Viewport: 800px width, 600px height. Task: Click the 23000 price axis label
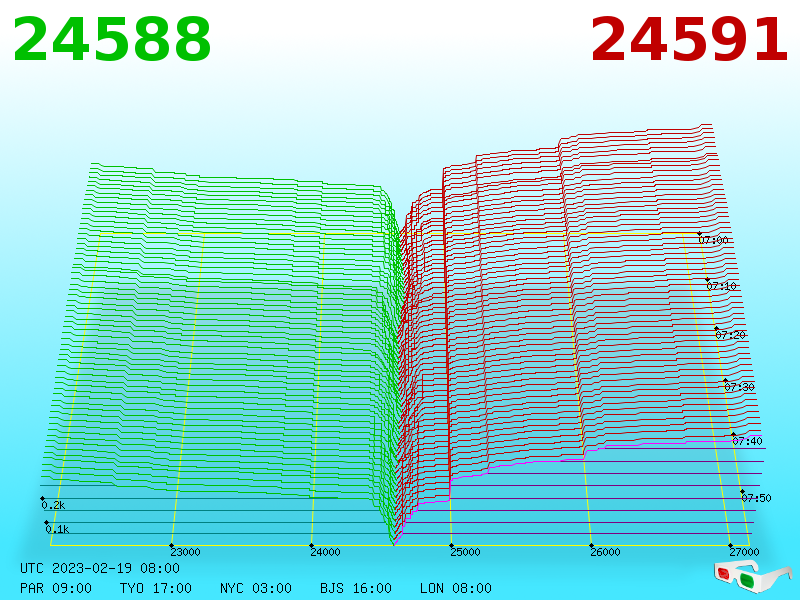click(185, 552)
